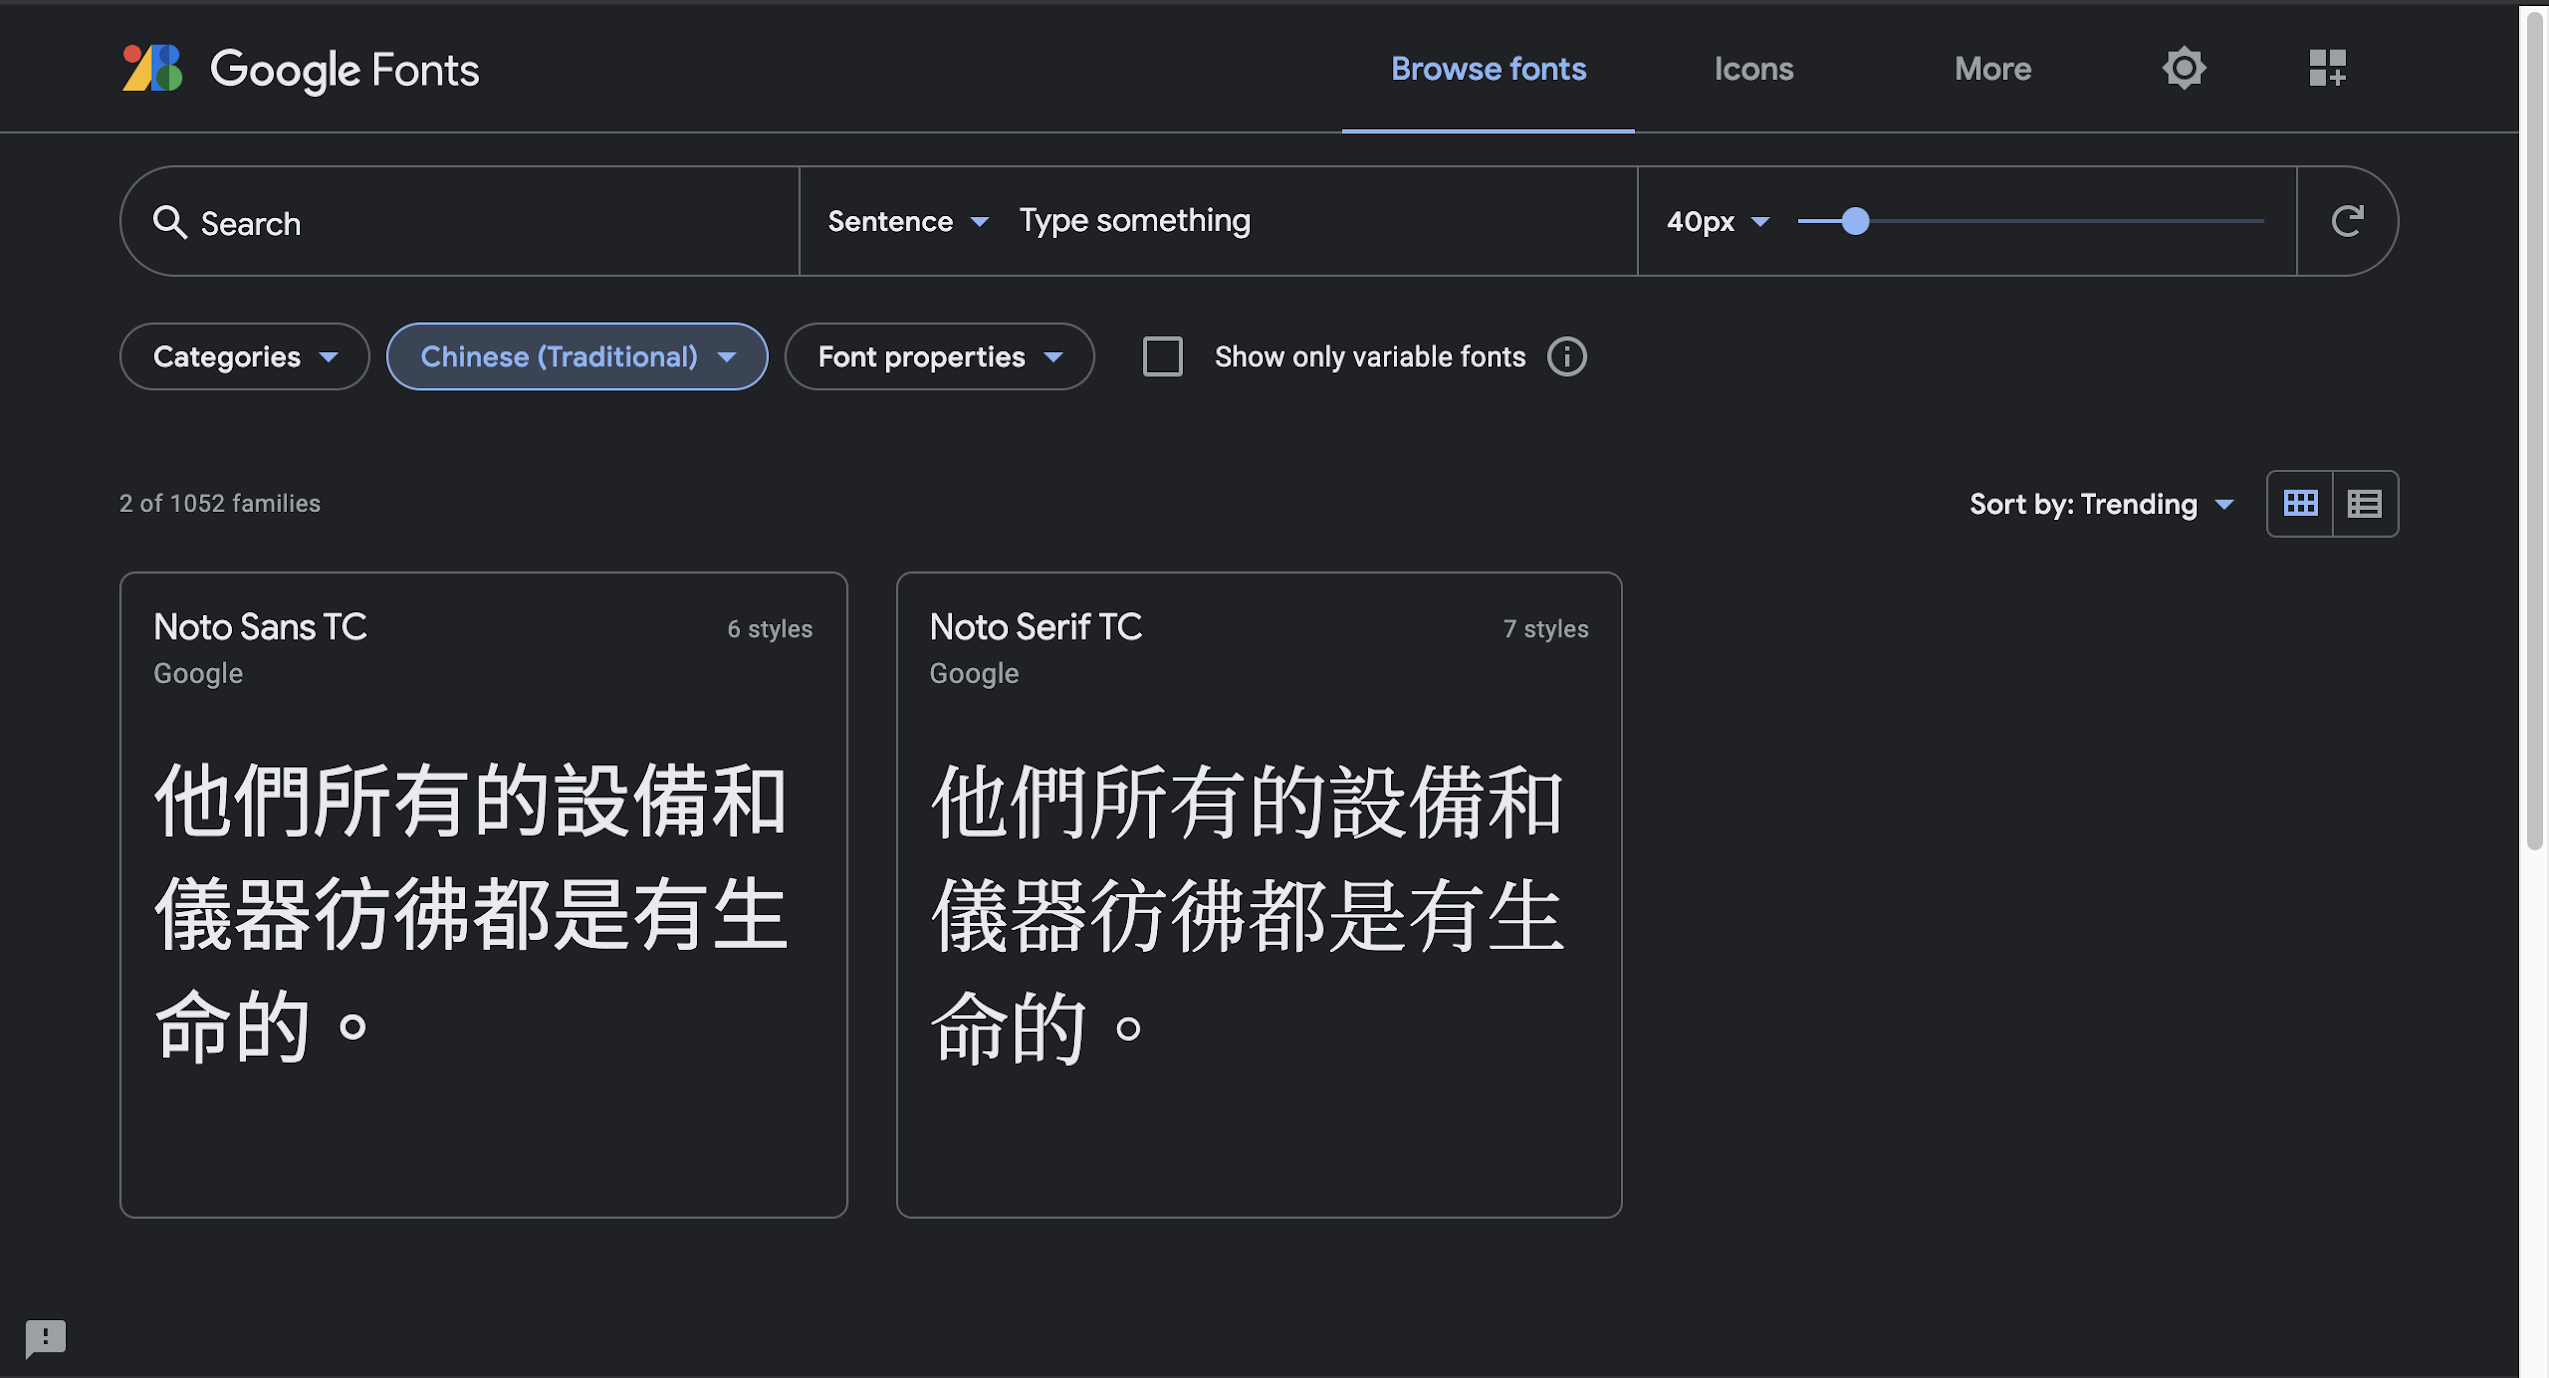This screenshot has height=1378, width=2549.
Task: Reset preview settings with the refresh icon
Action: click(2346, 221)
